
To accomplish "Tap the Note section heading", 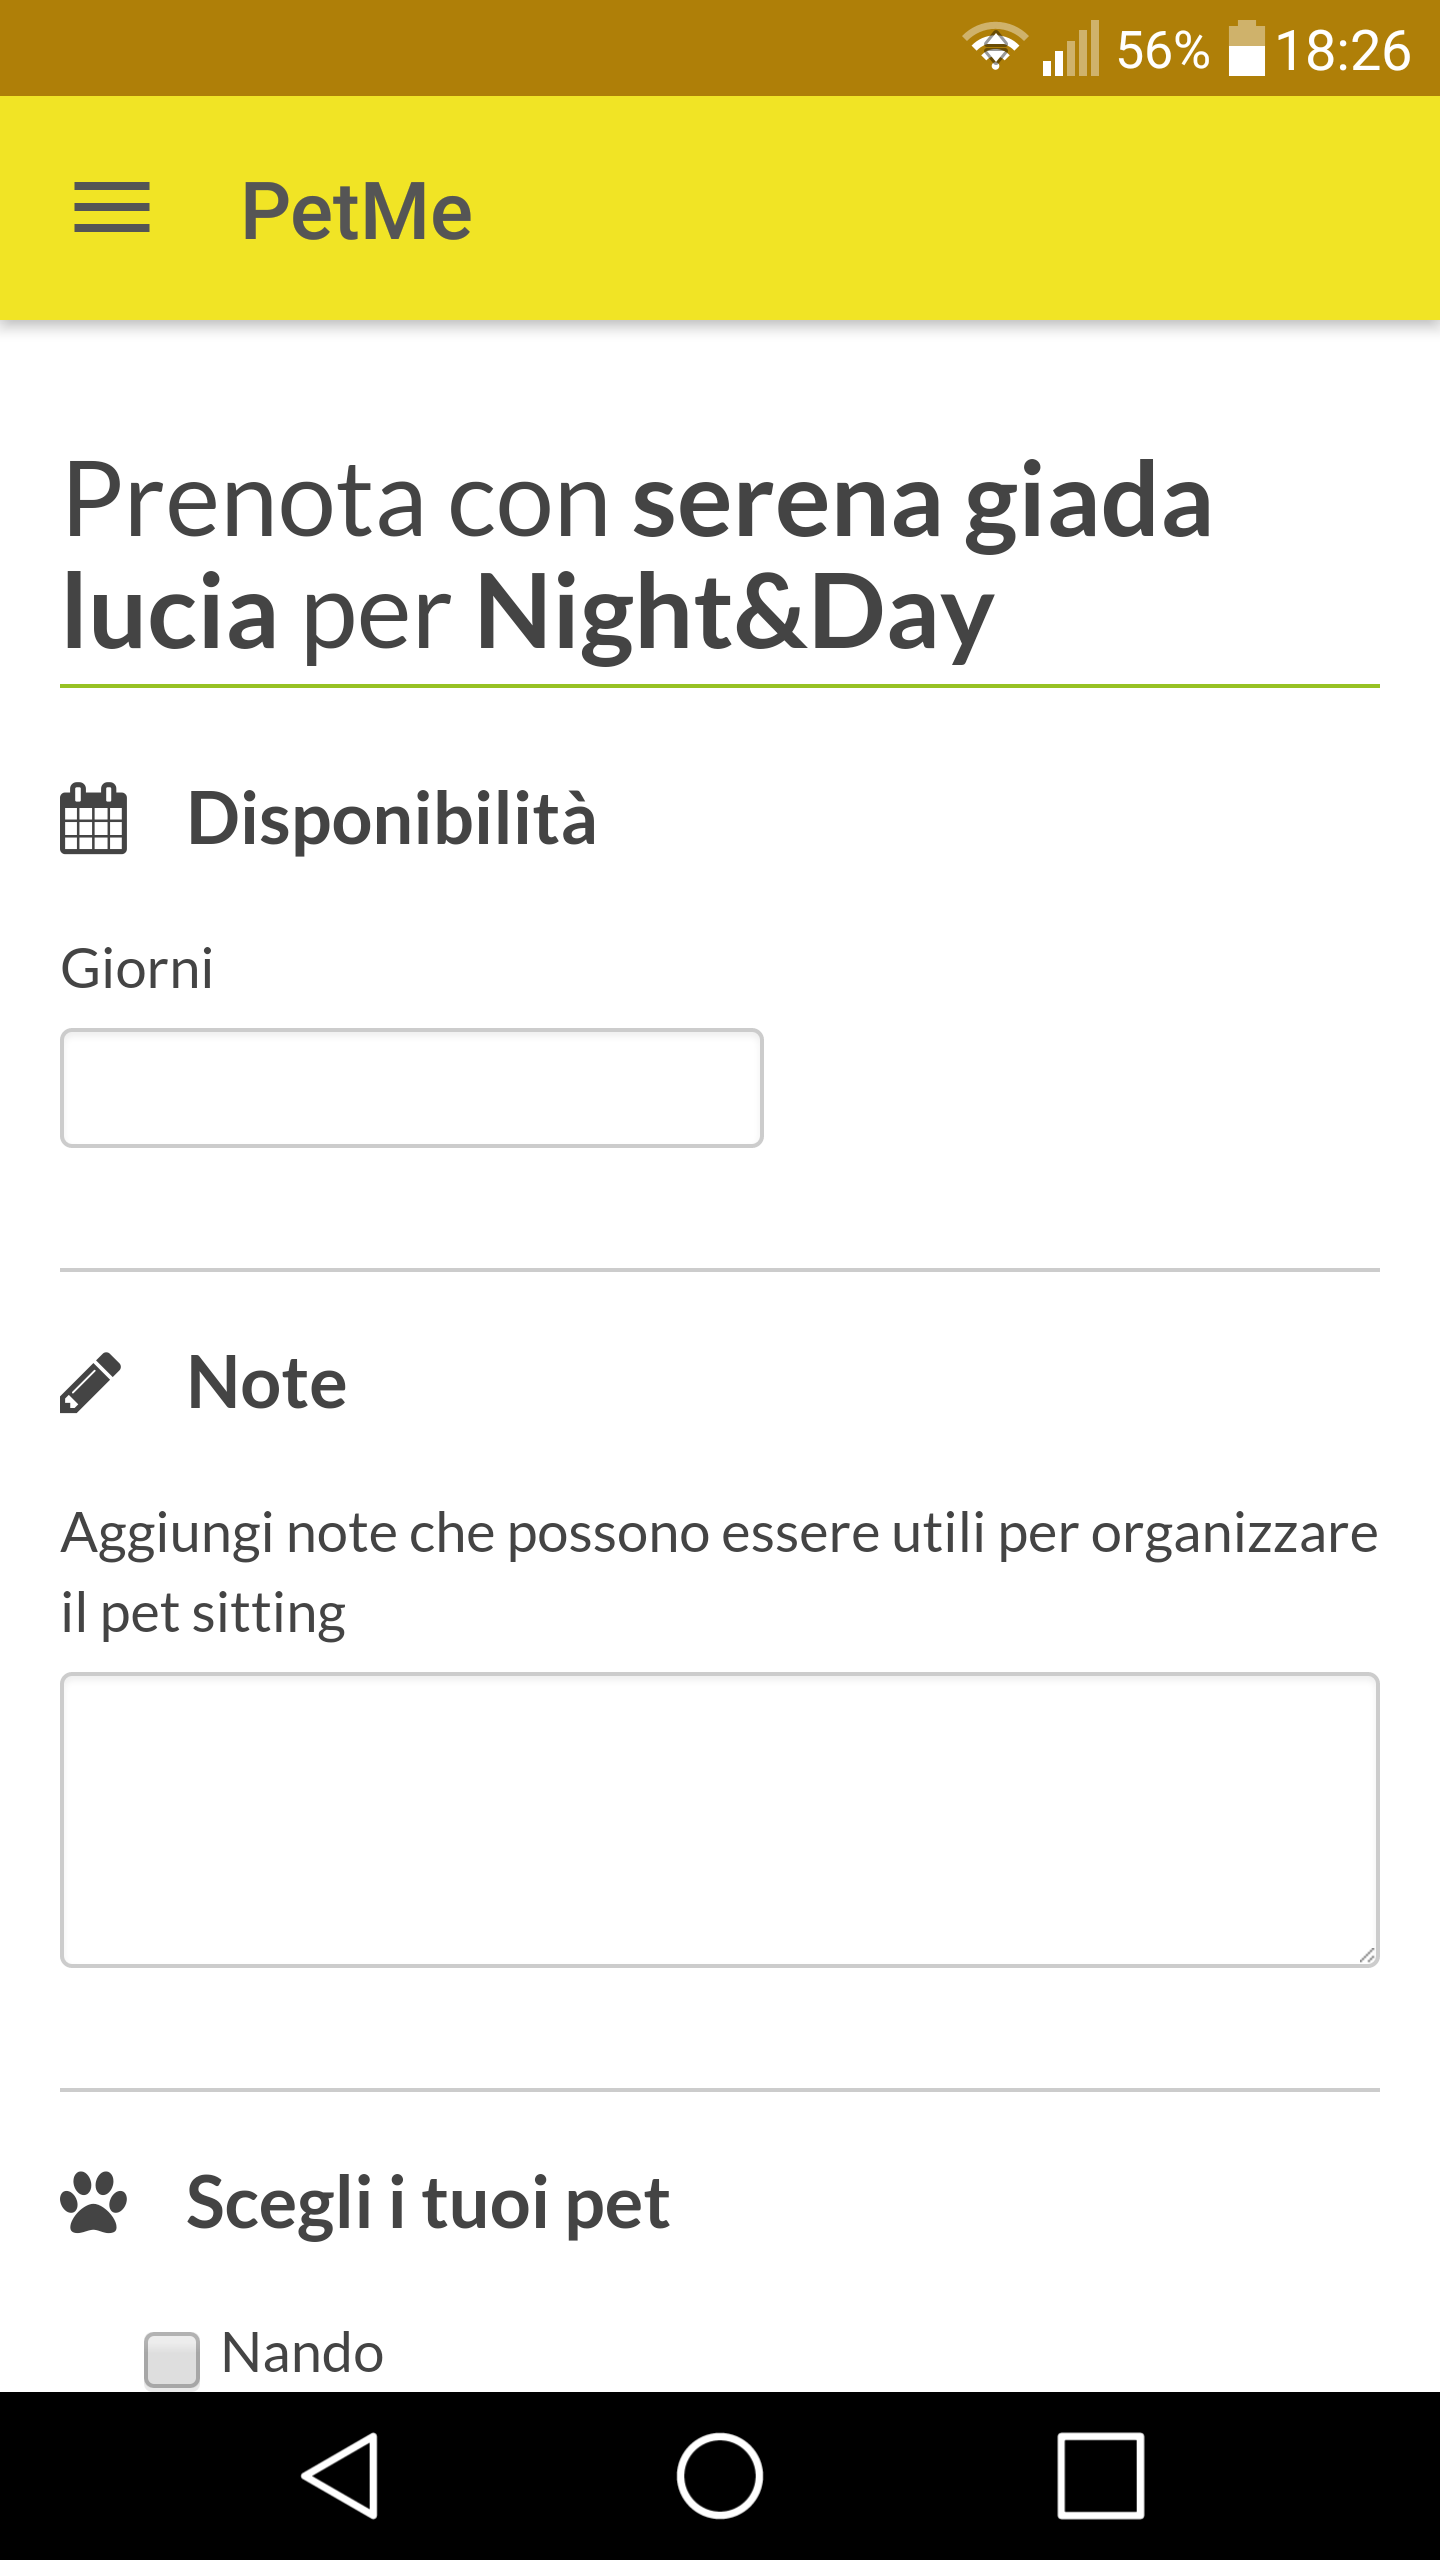I will coord(267,1383).
